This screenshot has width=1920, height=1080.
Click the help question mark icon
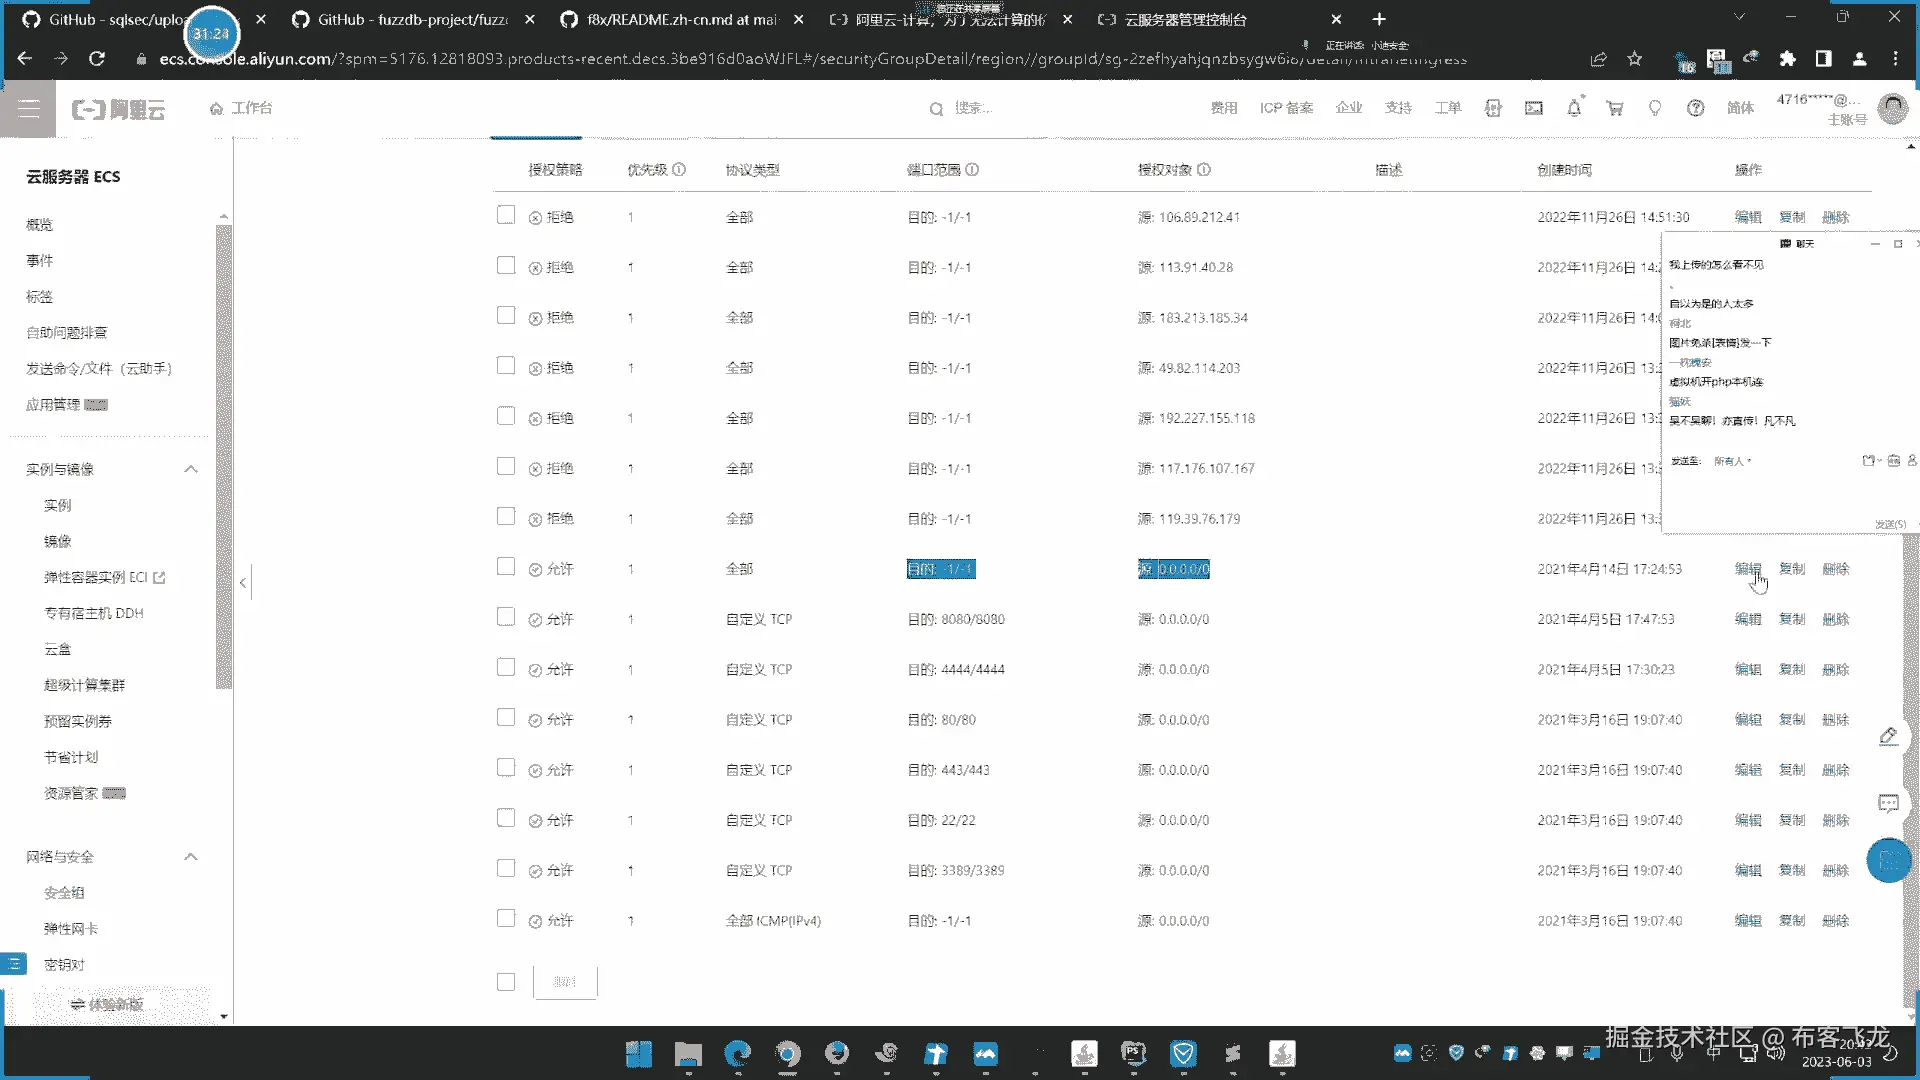[x=1695, y=108]
